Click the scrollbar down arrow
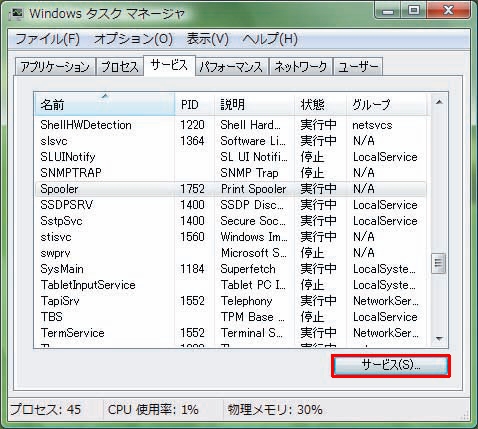The height and width of the screenshot is (429, 478). (439, 339)
